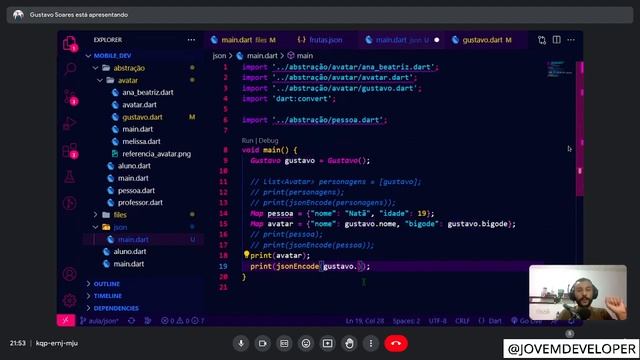Viewport: 640px width, 360px height.
Task: Click the json breadcrumb segment
Action: coord(219,56)
